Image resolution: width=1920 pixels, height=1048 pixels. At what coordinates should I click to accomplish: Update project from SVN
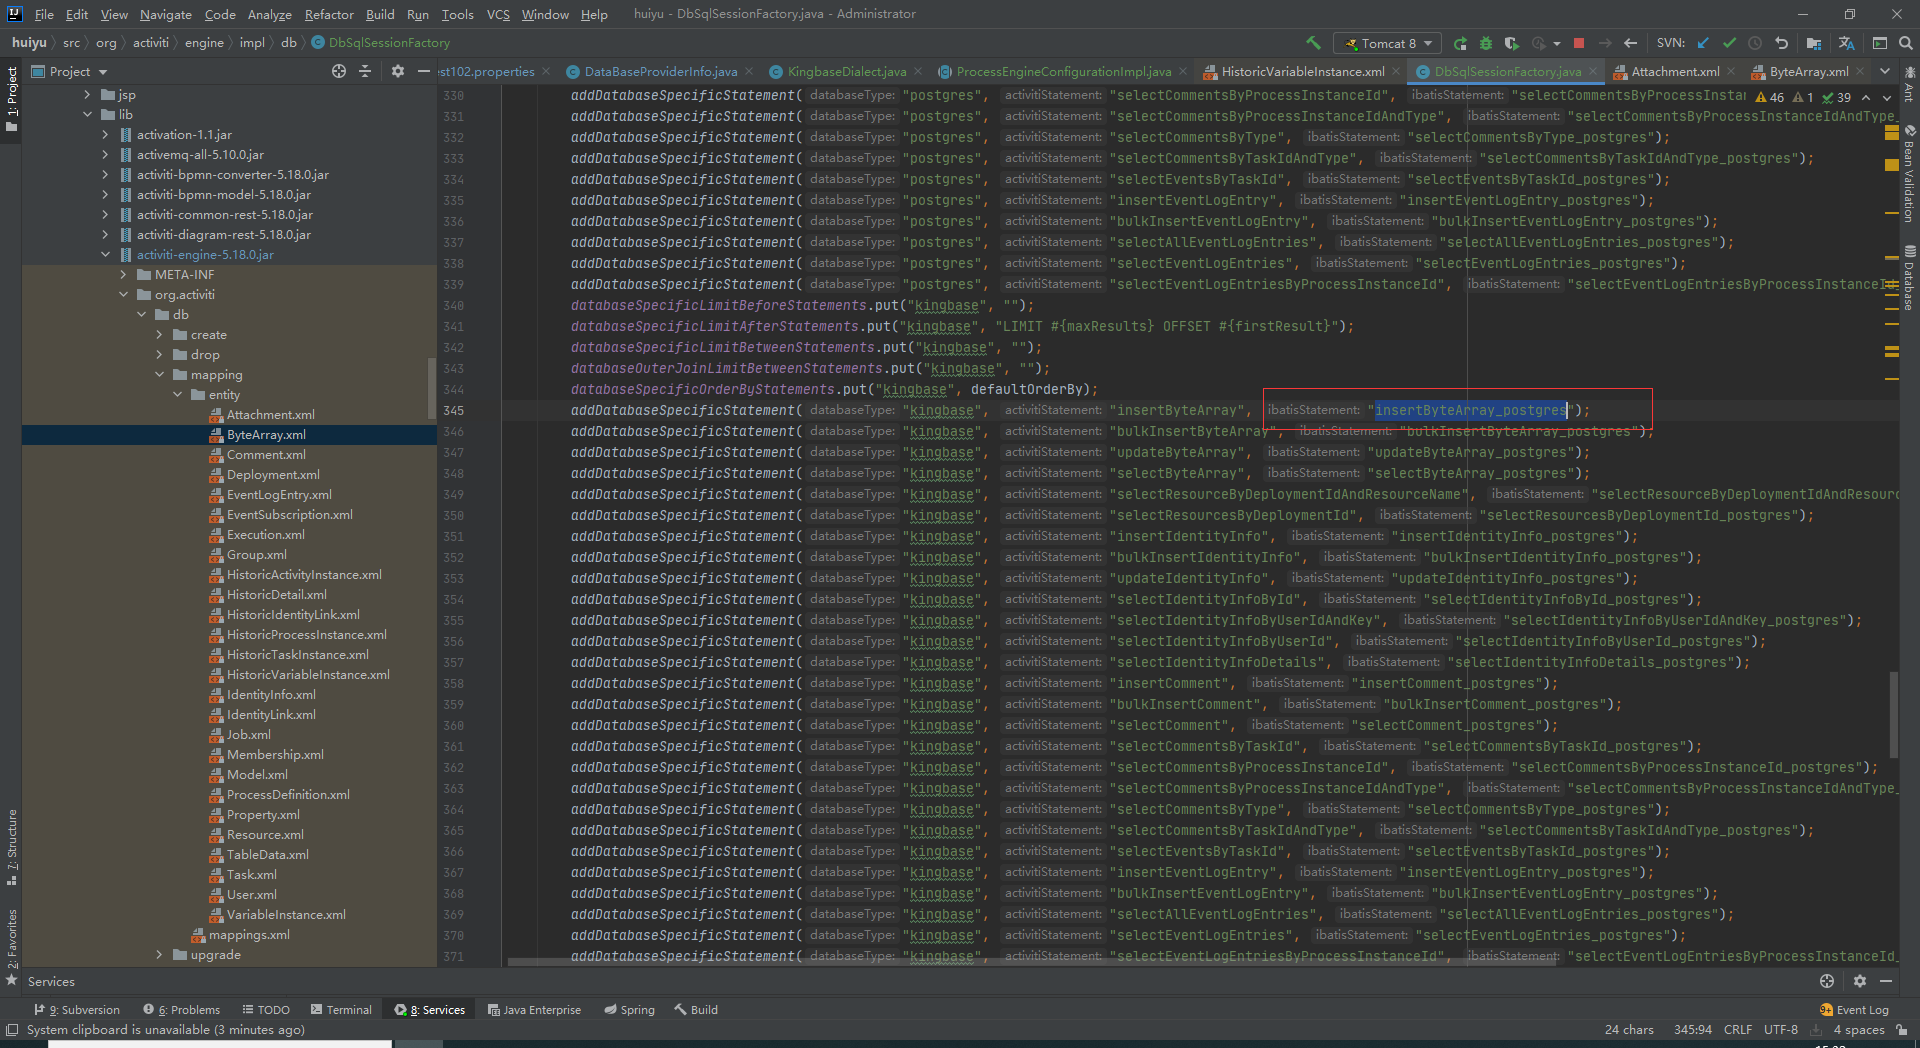click(1702, 43)
